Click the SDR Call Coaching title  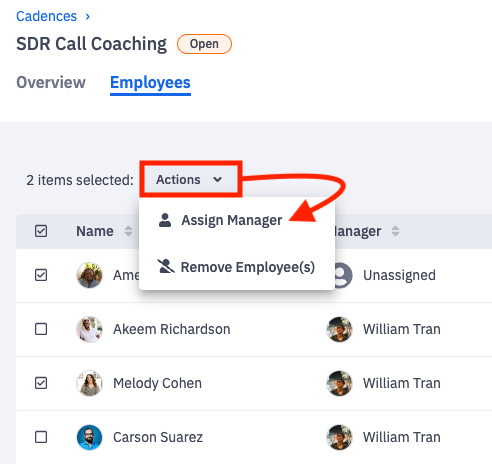click(92, 44)
